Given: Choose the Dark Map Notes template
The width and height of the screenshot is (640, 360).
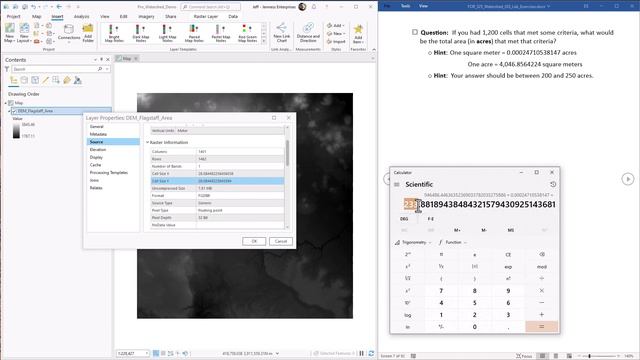Looking at the screenshot, I should (x=140, y=33).
